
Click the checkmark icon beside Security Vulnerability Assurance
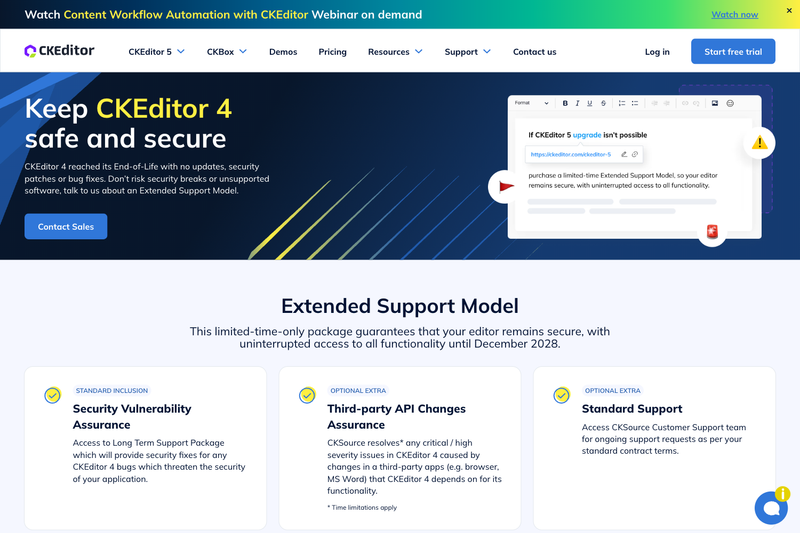coord(53,395)
